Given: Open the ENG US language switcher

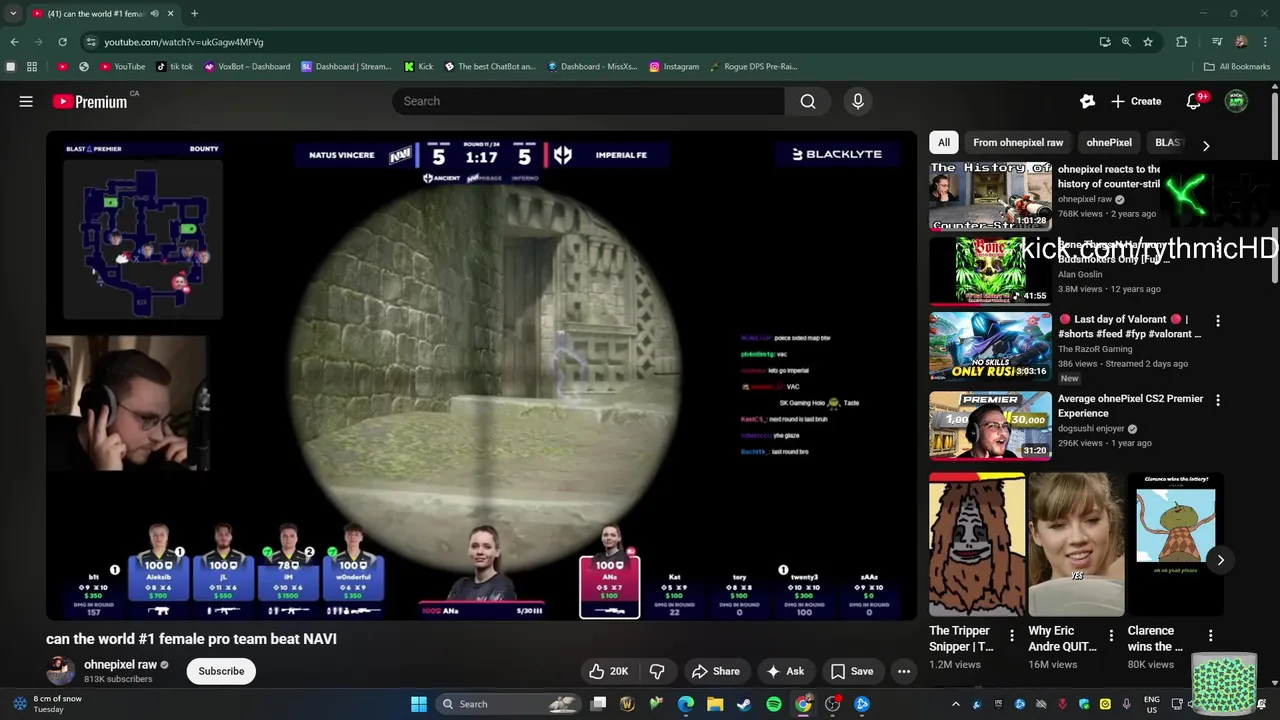Looking at the screenshot, I should click(1152, 704).
